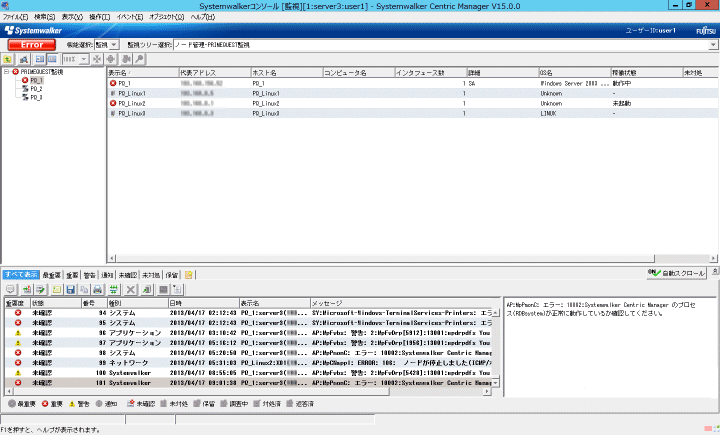Open the オブジェクト(O) menu
720x435 pixels.
pyautogui.click(x=166, y=17)
